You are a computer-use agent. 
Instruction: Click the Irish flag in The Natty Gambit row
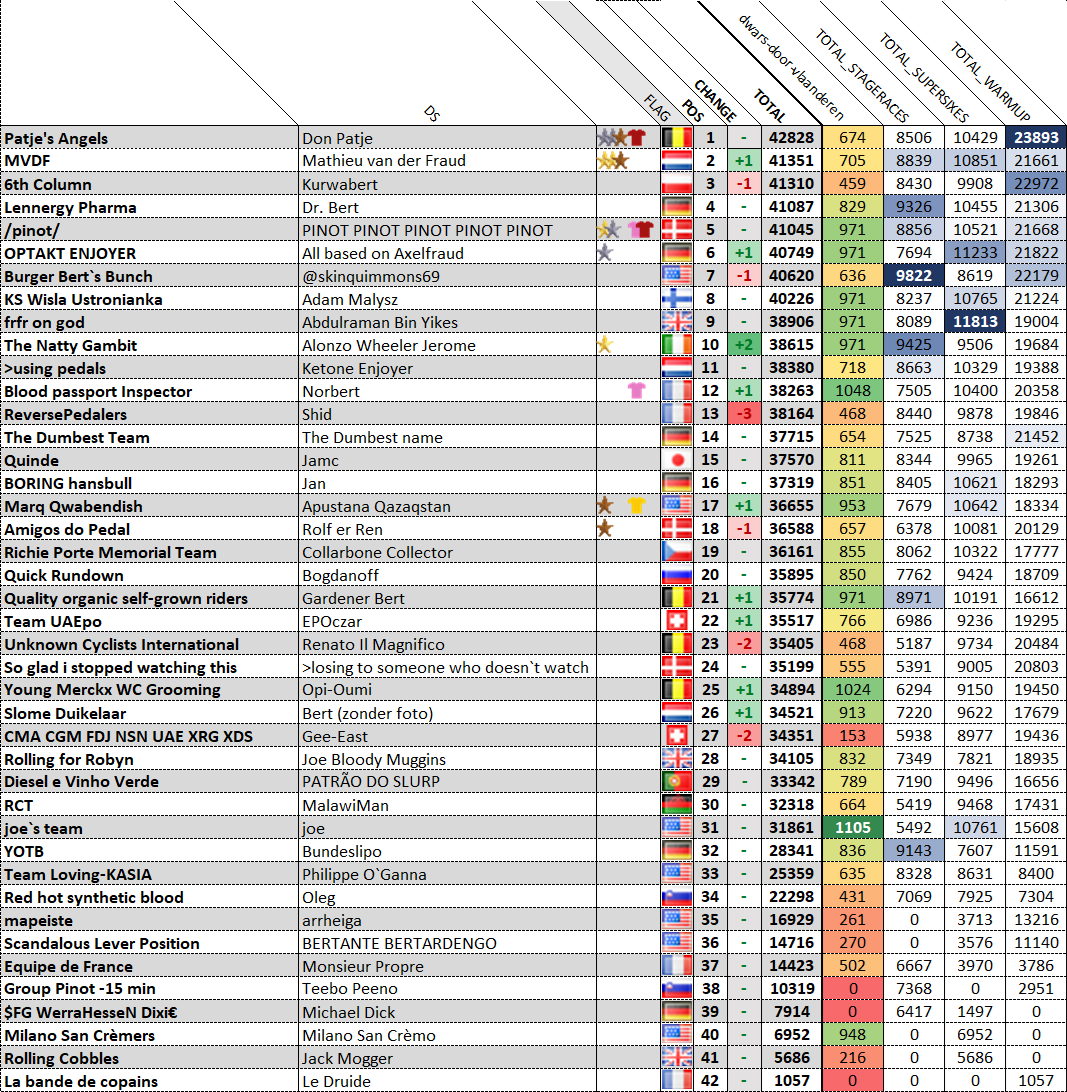pyautogui.click(x=677, y=344)
